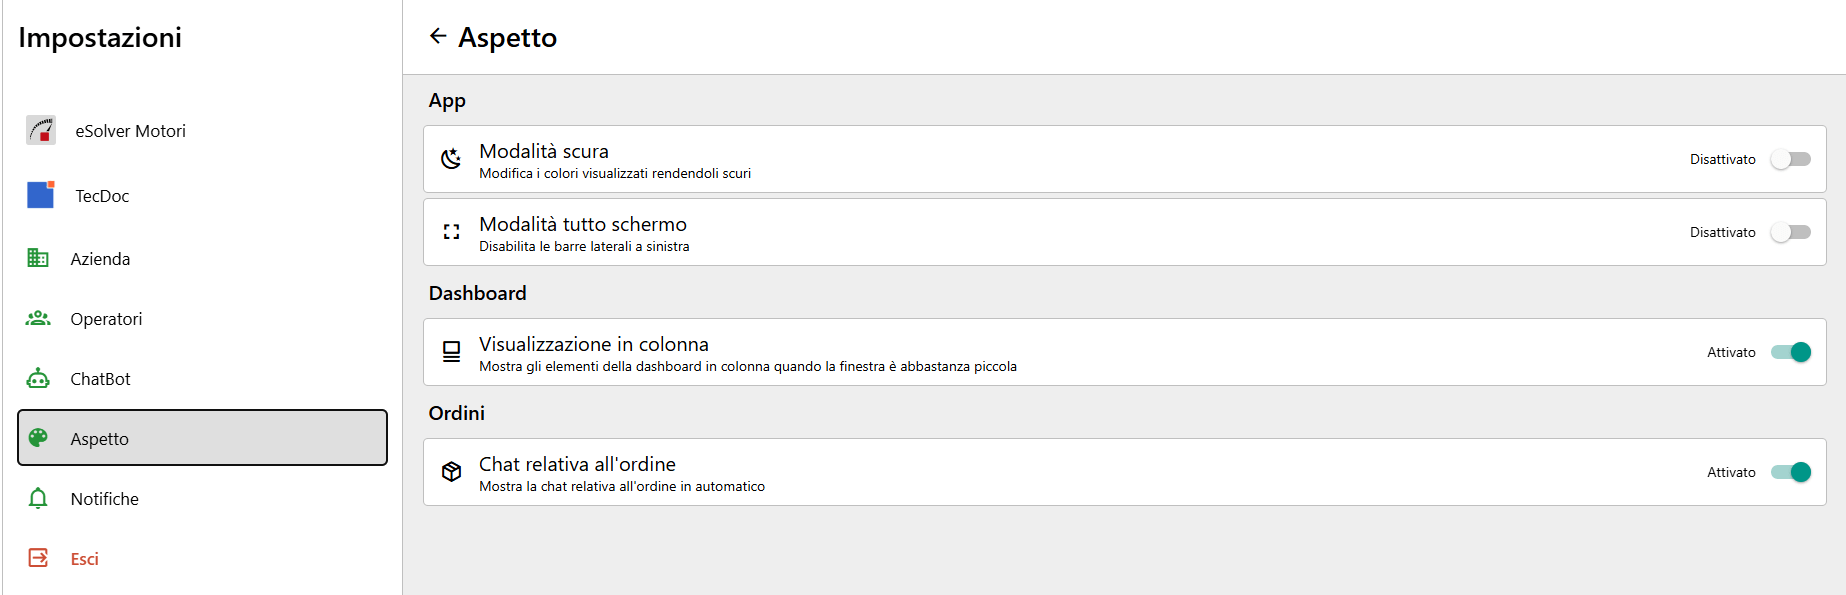Image resolution: width=1846 pixels, height=595 pixels.
Task: Click the ChatBot robot icon
Action: [x=38, y=378]
